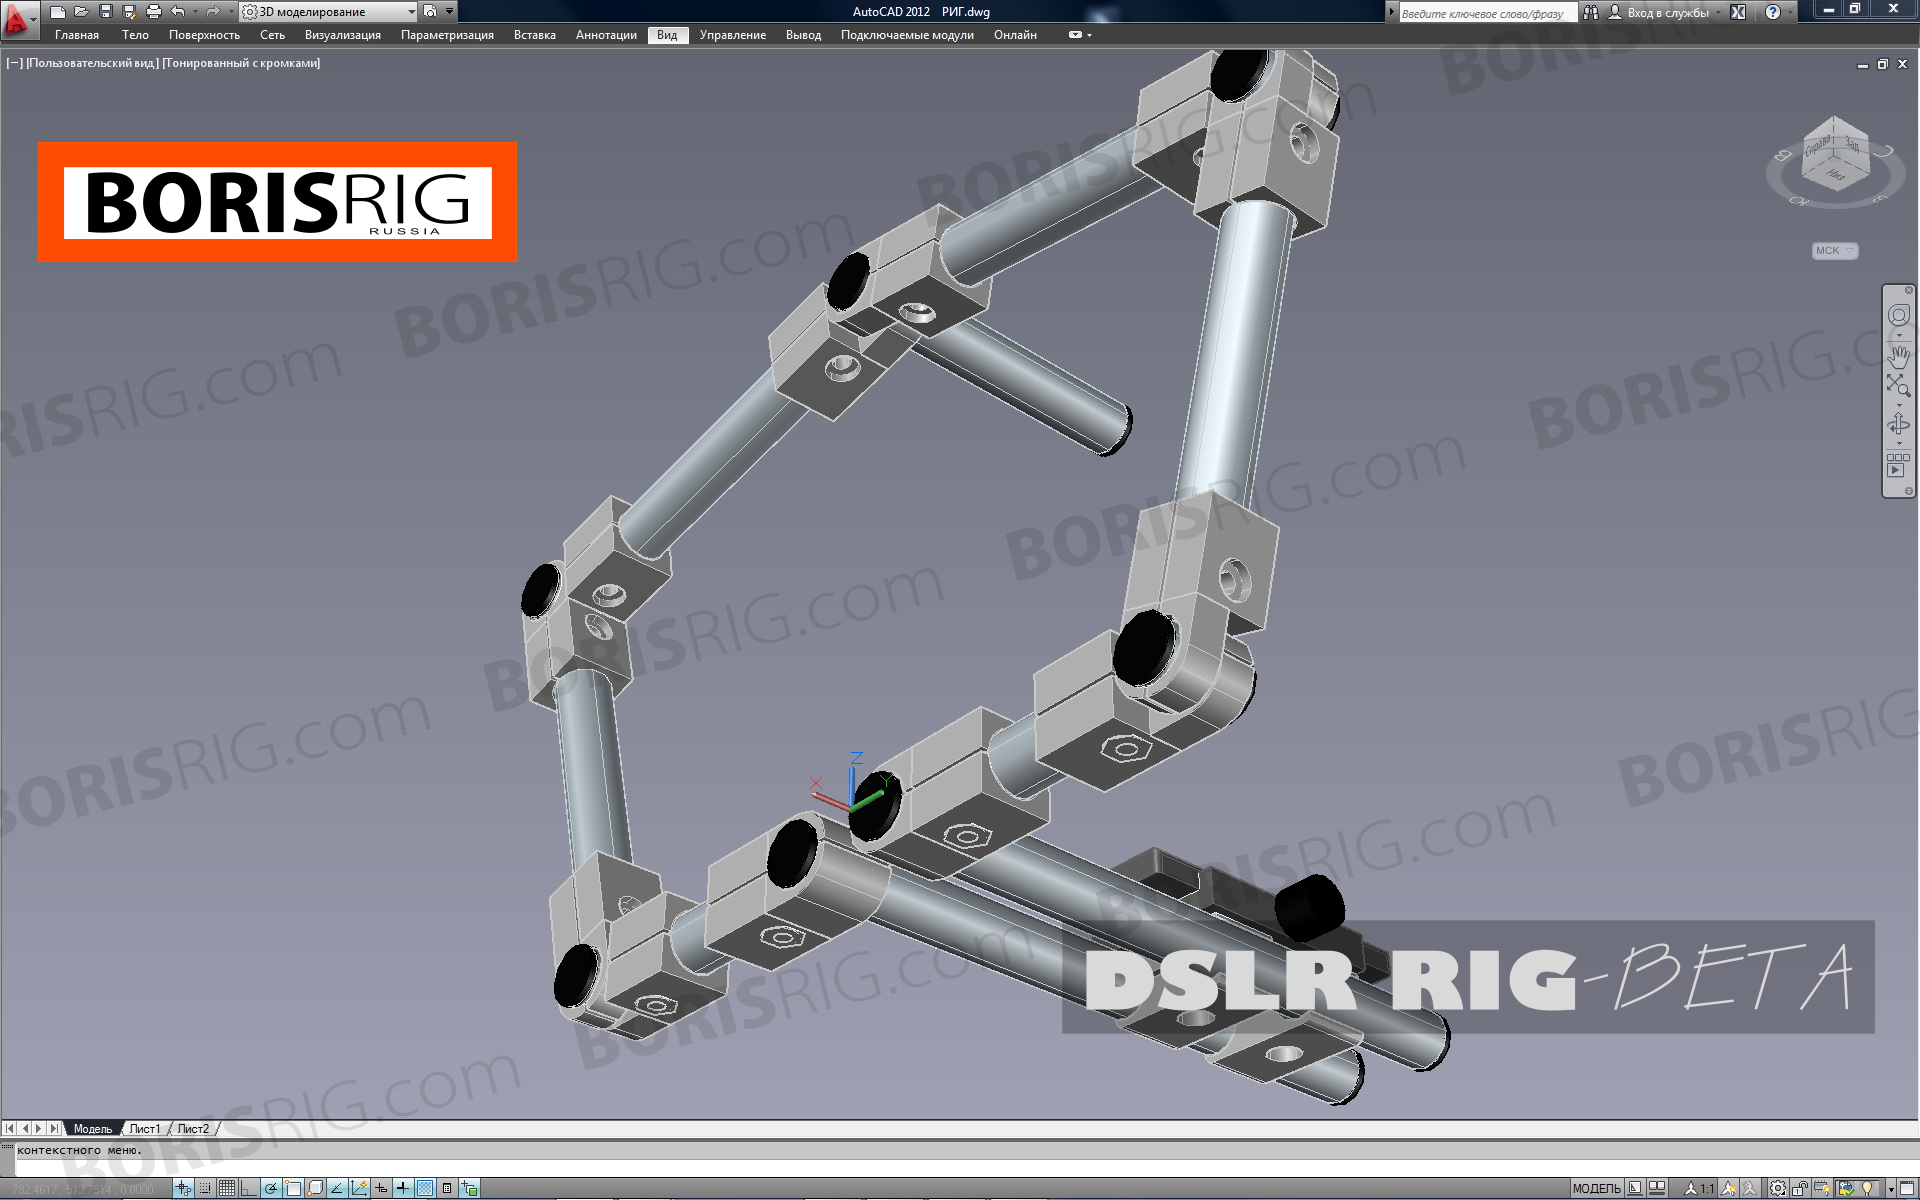Click the Quick View Layouts status bar icon
The height and width of the screenshot is (1200, 1920).
1635,1188
